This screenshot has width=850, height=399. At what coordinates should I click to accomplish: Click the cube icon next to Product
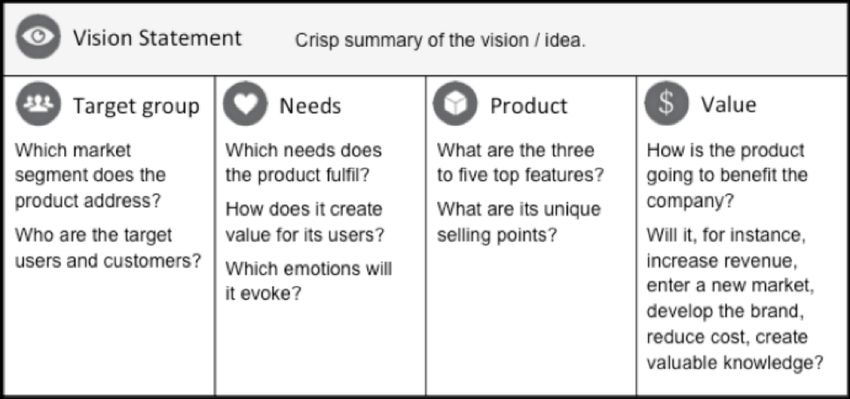tap(455, 104)
